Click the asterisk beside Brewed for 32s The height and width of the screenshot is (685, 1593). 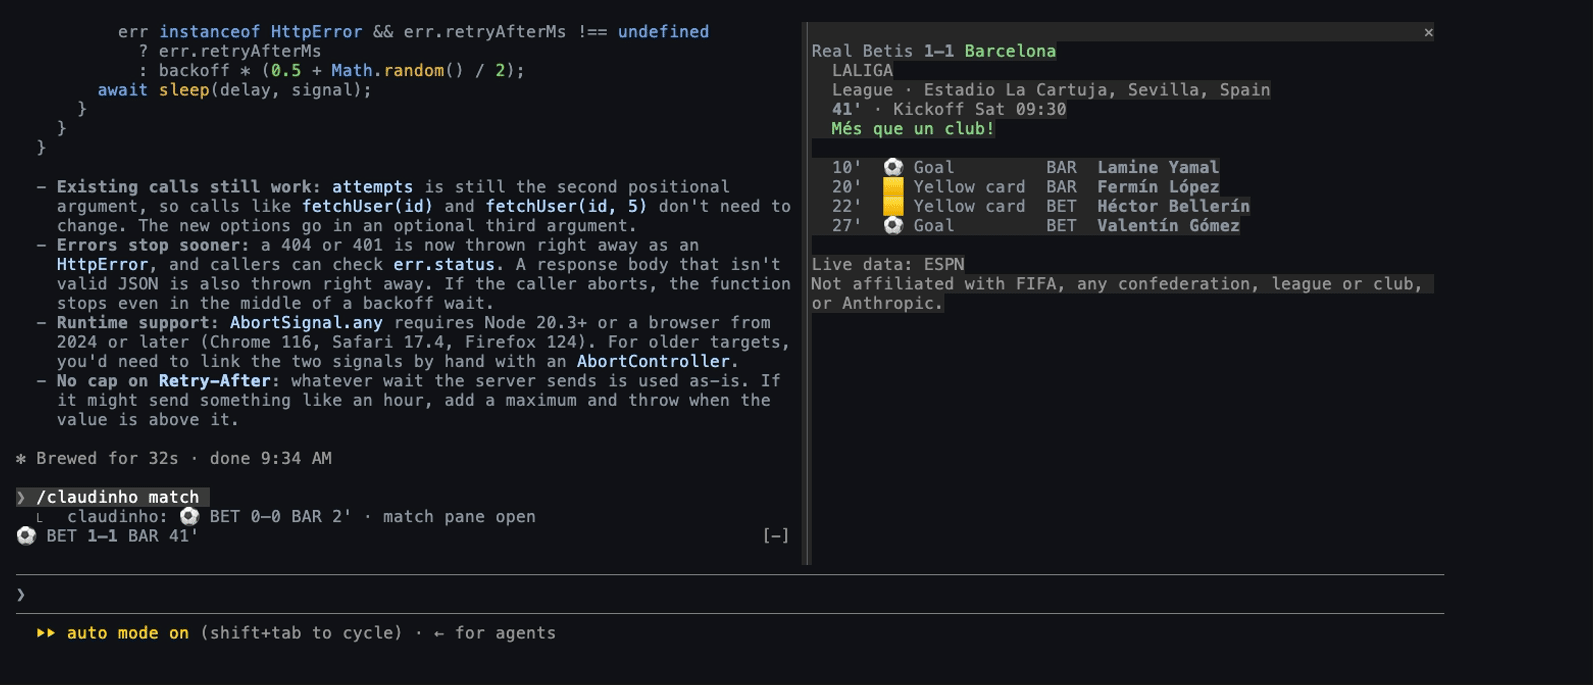(x=21, y=459)
